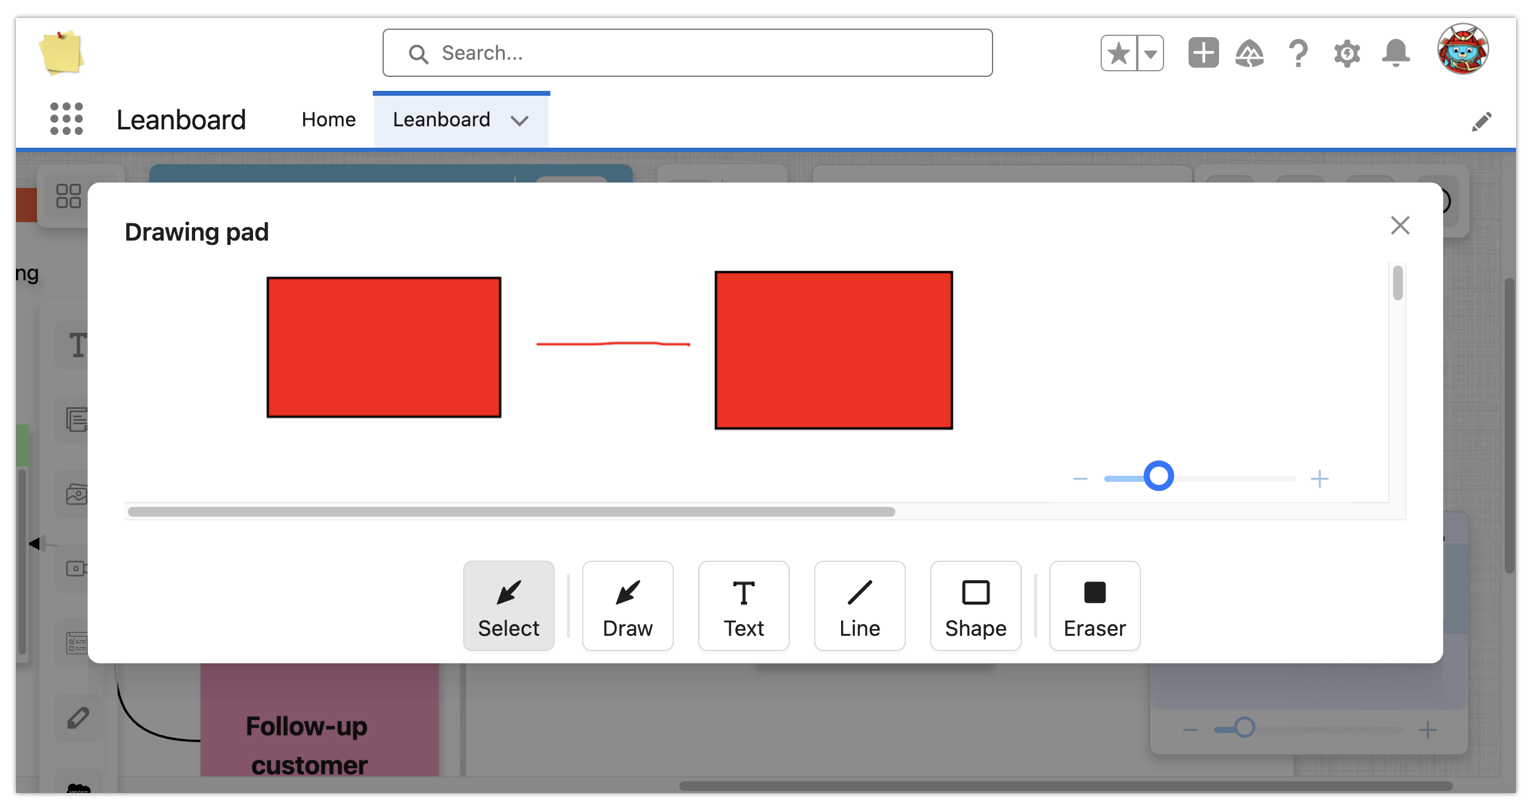
Task: Activate the Shape tool
Action: [x=975, y=606]
